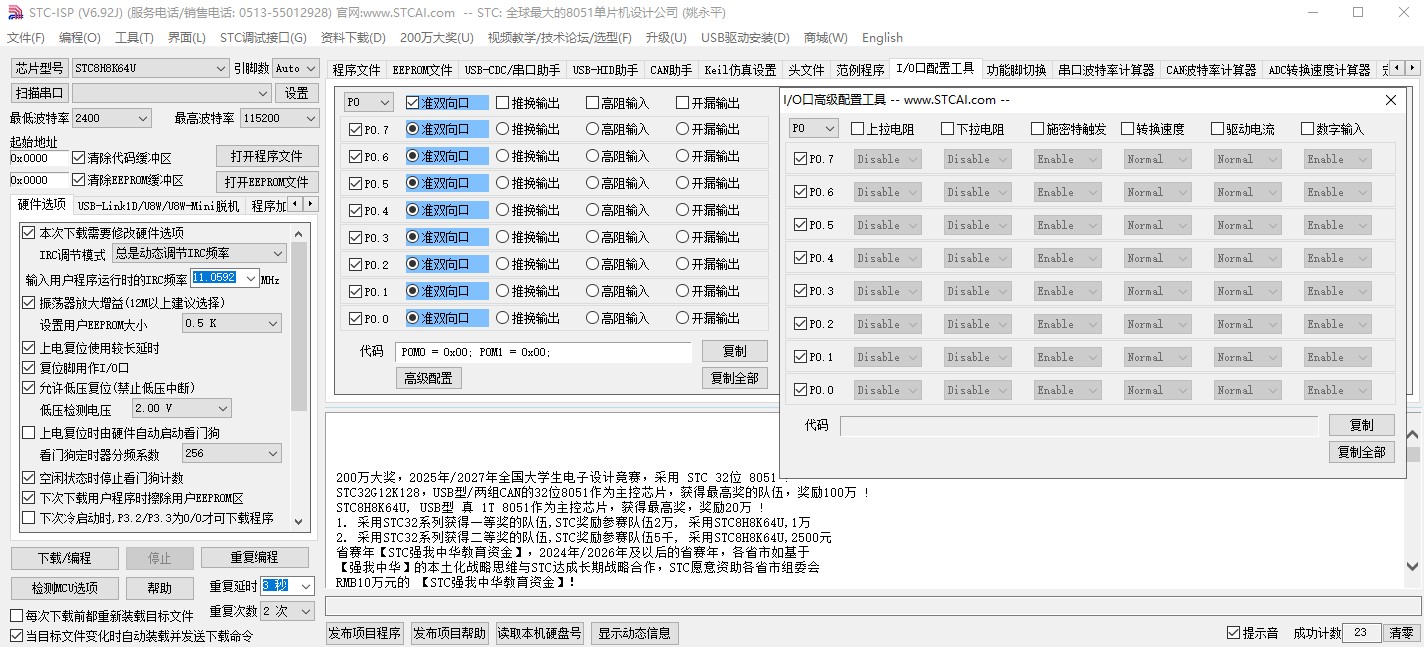This screenshot has height=647, width=1424.
Task: Click the 设置 serial port button
Action: coord(297,93)
